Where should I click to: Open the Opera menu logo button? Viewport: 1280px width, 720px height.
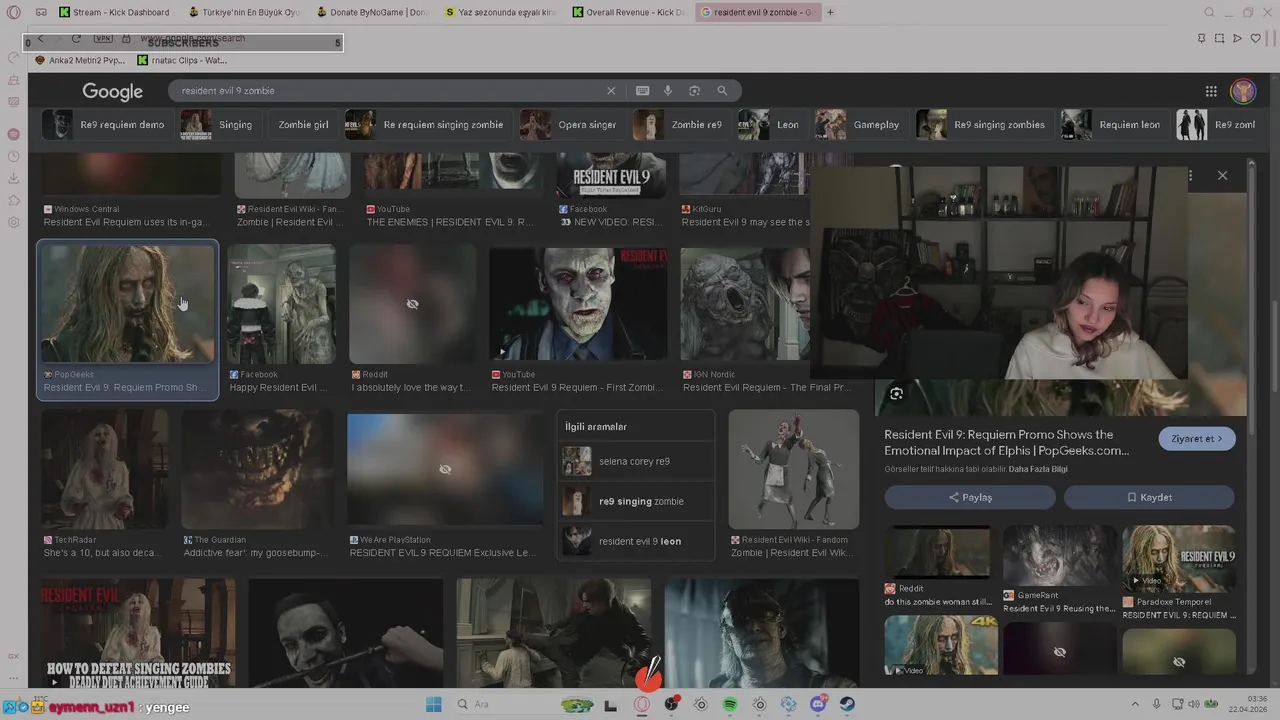pyautogui.click(x=13, y=12)
